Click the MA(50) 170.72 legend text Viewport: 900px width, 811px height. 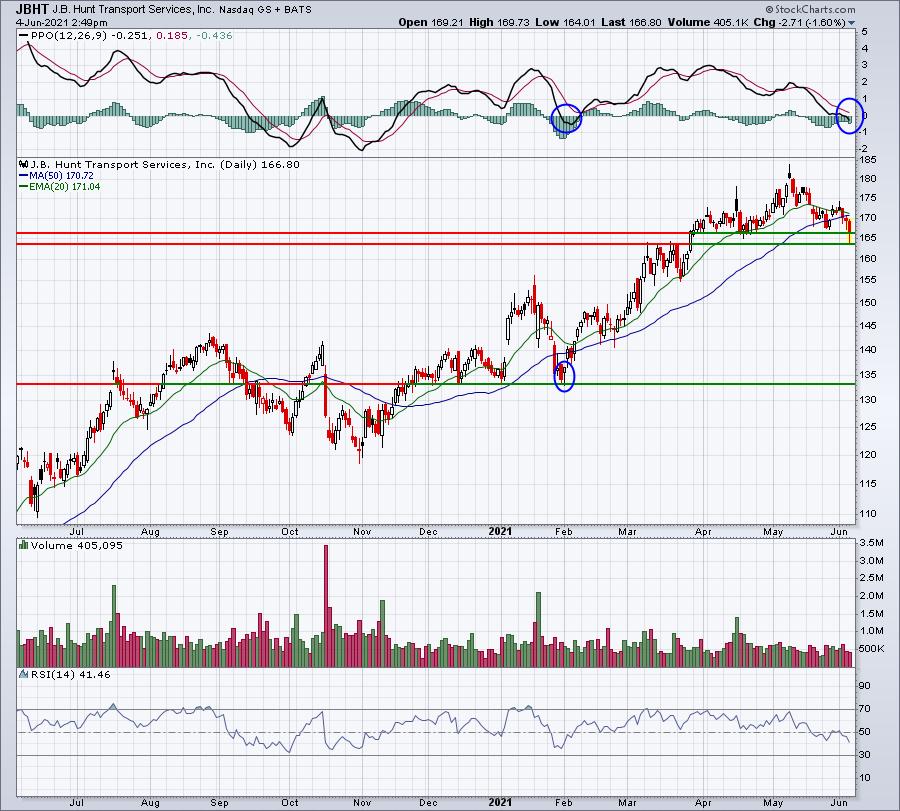[61, 176]
